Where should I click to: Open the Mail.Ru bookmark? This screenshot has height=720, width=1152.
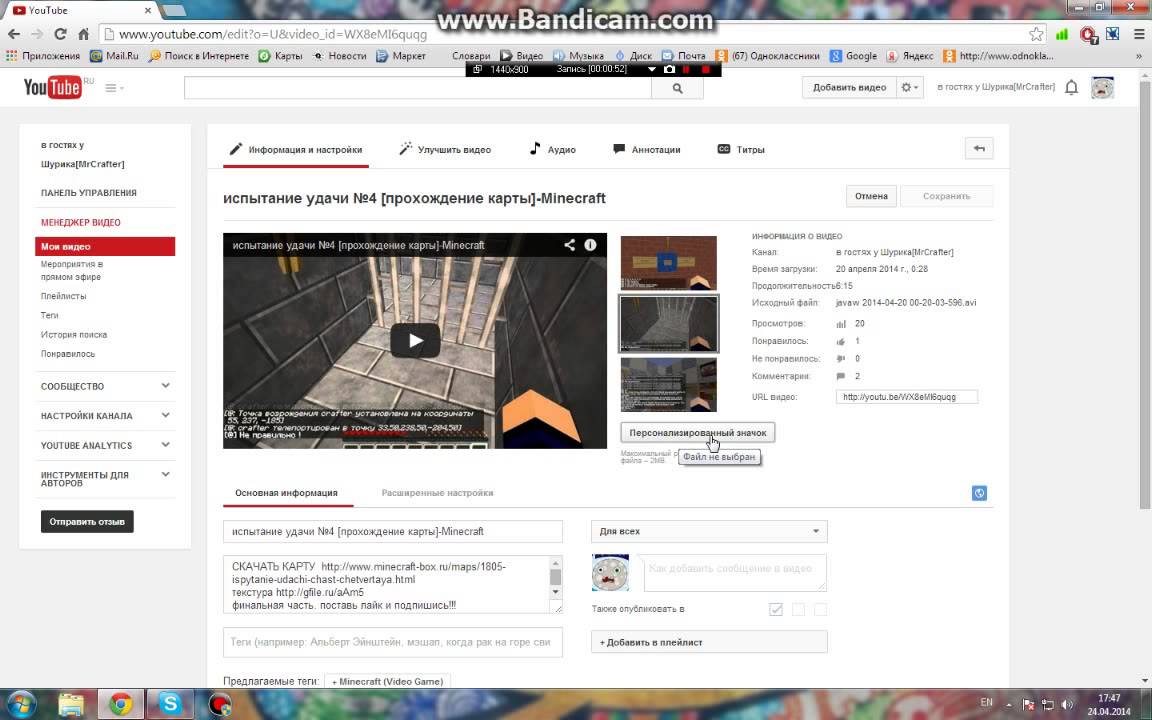114,56
